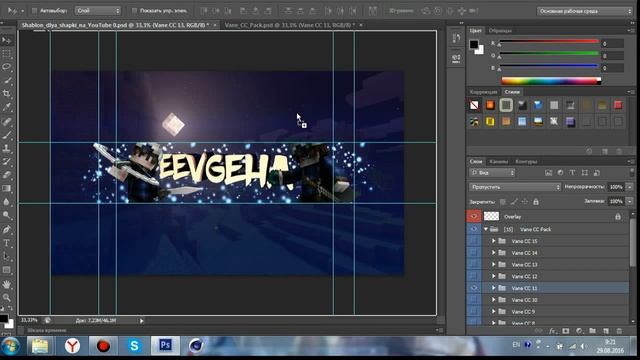The height and width of the screenshot is (360, 640).
Task: Create a new layer
Action: coord(606,331)
